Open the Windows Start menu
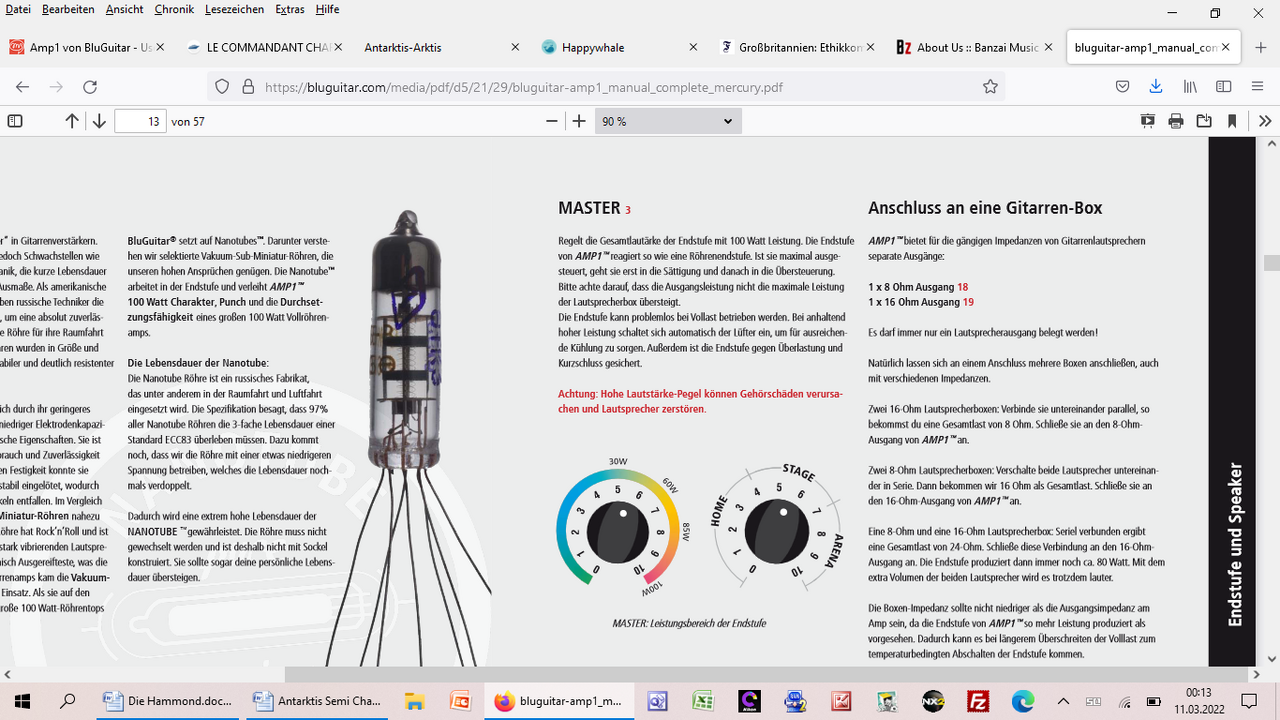The image size is (1280, 720). point(22,701)
